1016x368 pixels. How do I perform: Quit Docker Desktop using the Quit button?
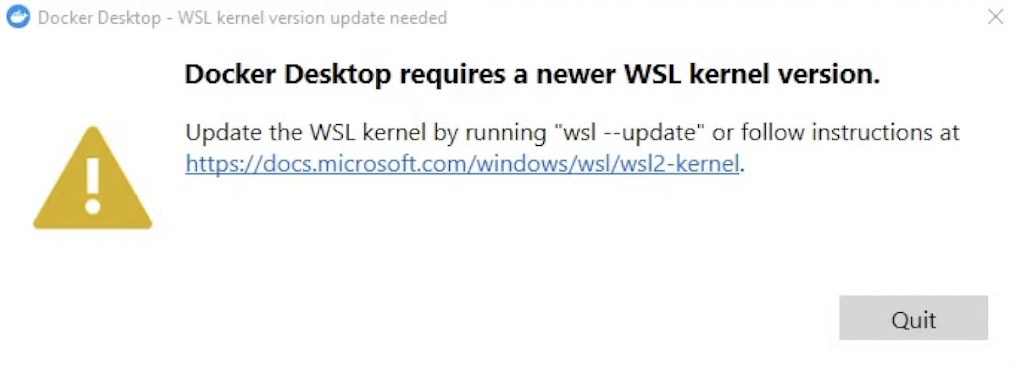tap(914, 318)
